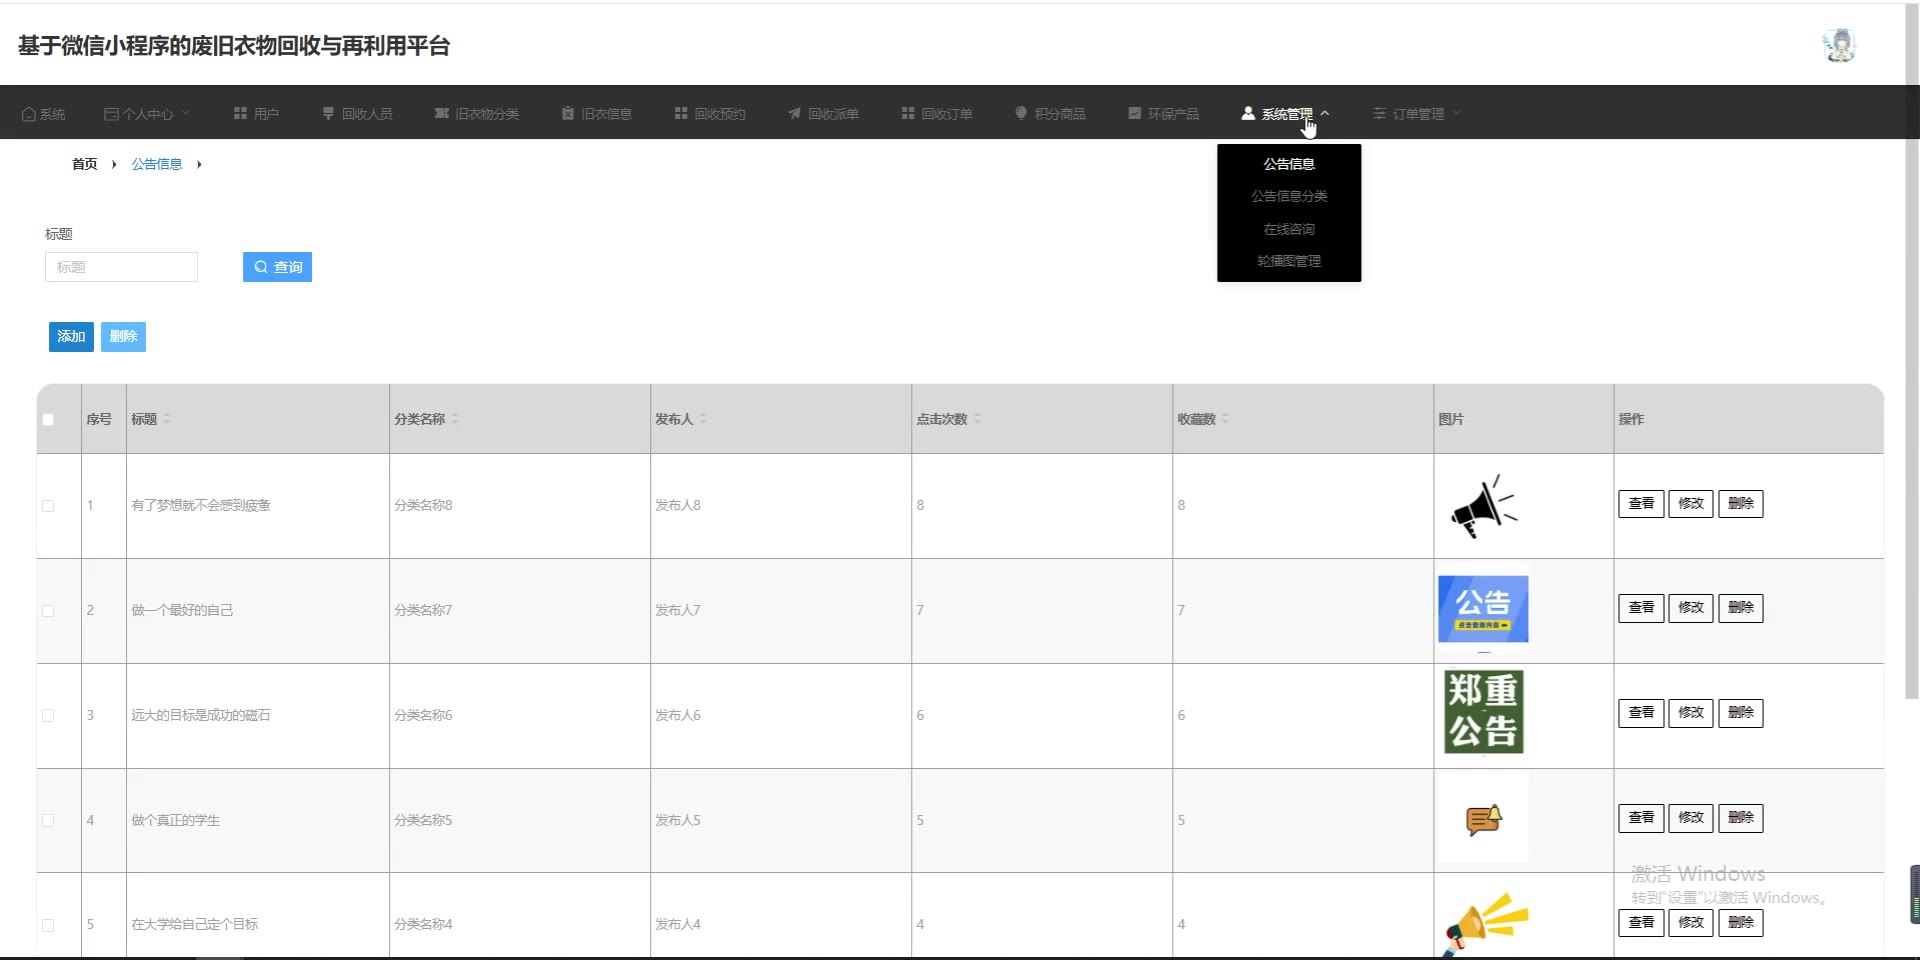Check the box for row 1

click(48, 506)
